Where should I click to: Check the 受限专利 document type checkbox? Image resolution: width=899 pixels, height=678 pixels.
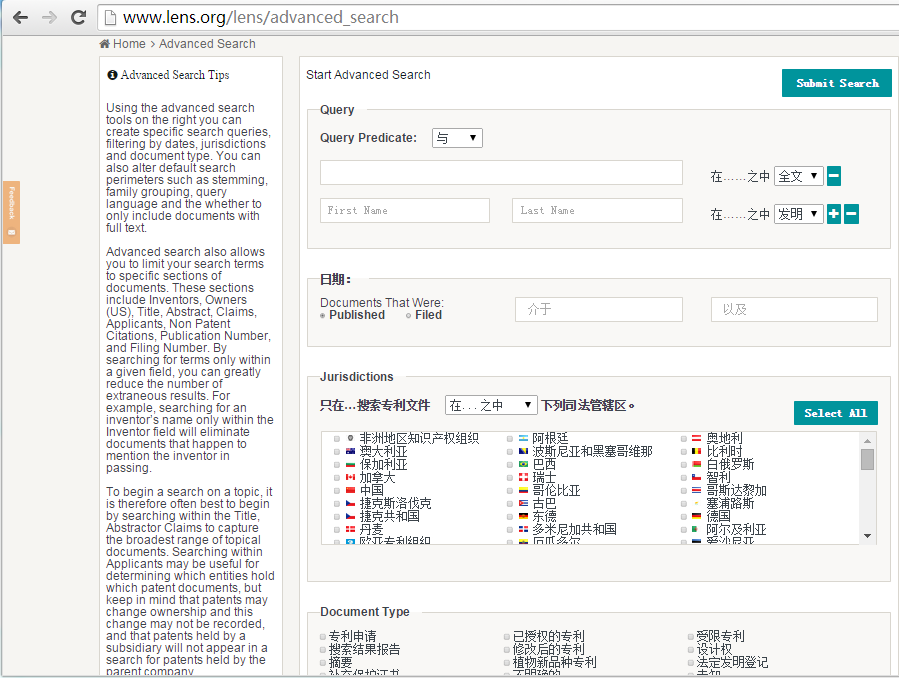(x=691, y=637)
